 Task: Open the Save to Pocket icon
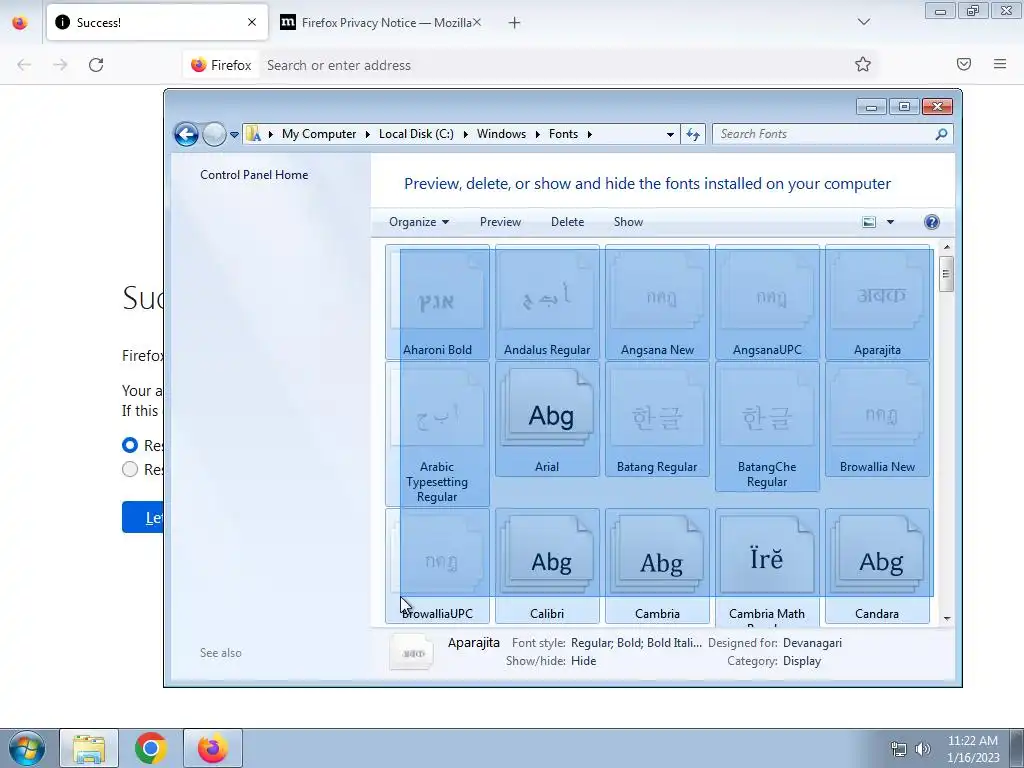tap(964, 64)
